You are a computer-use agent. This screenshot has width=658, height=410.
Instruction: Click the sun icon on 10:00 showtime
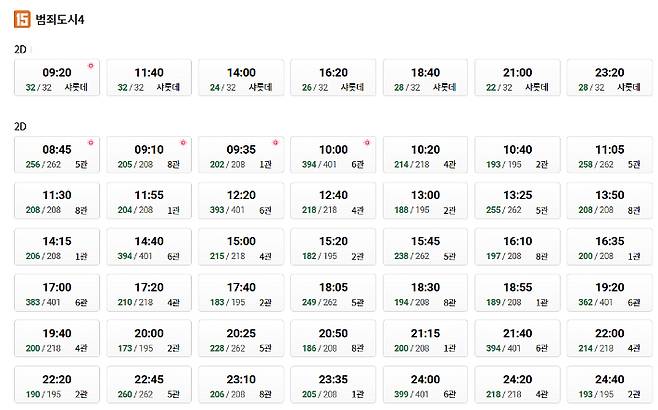pos(367,143)
